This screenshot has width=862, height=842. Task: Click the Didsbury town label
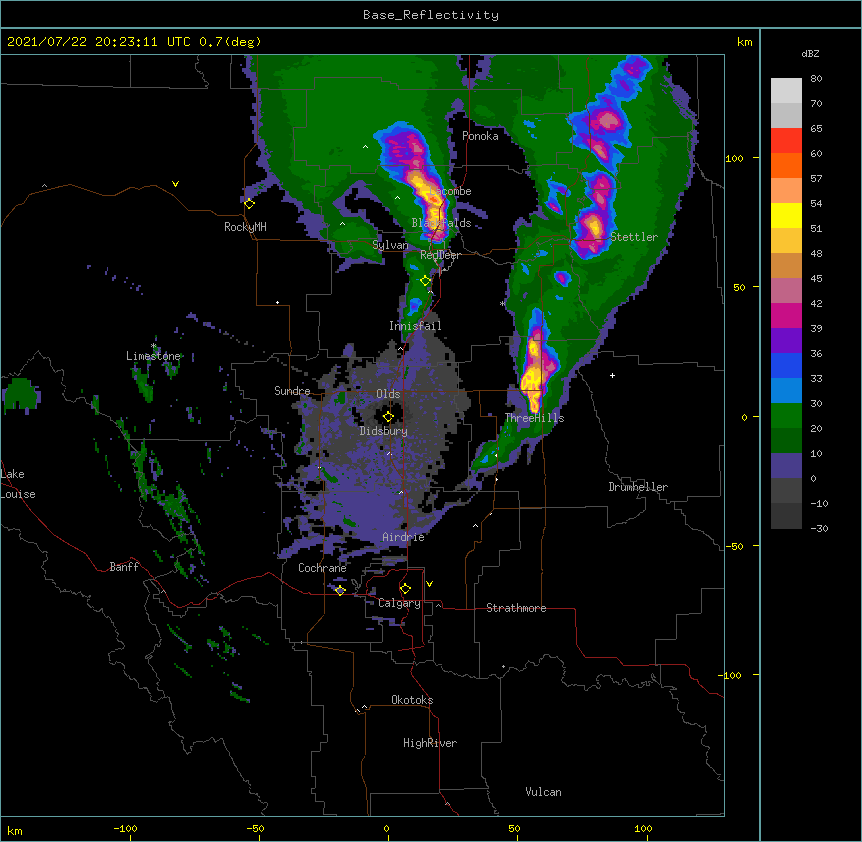tap(384, 431)
